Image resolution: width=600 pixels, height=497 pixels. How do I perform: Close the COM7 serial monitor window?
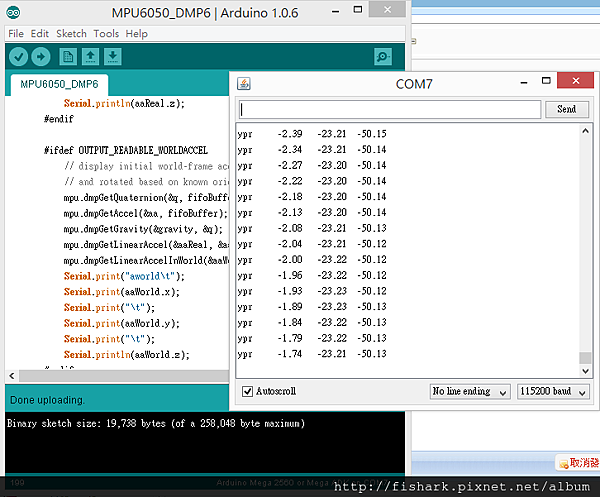pyautogui.click(x=574, y=83)
